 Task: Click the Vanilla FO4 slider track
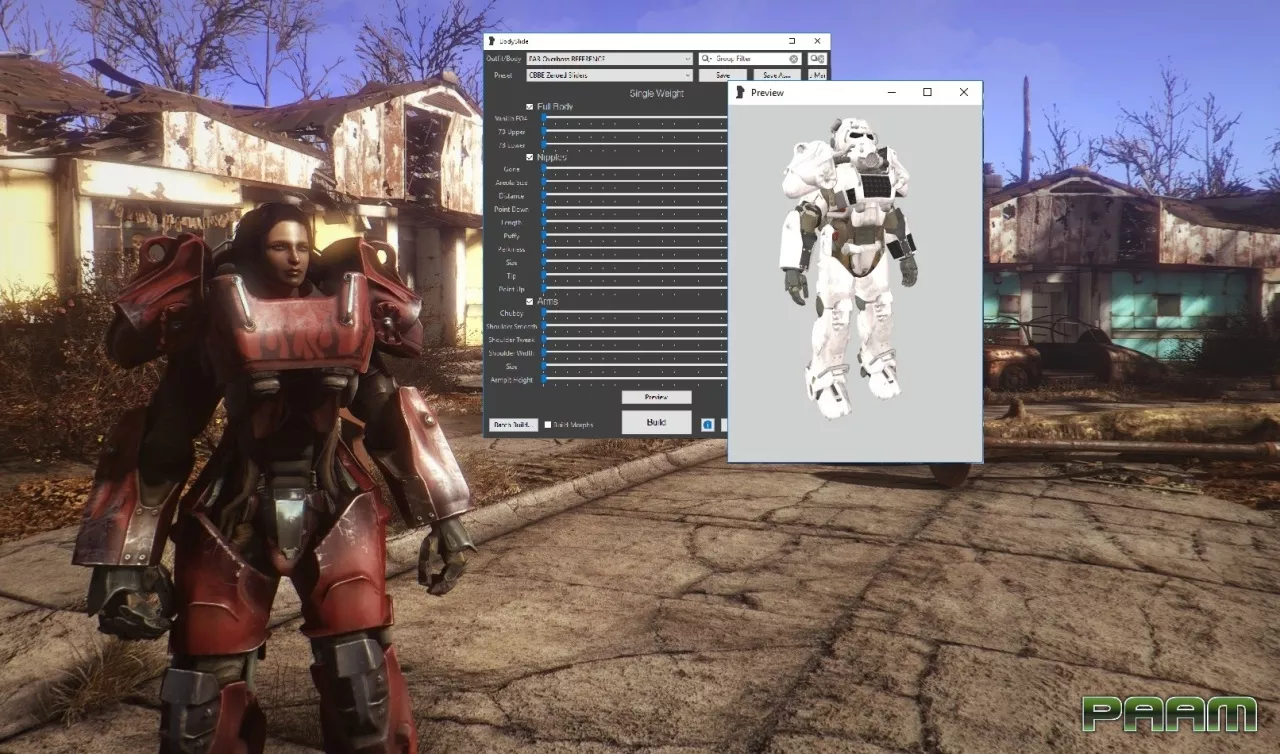tap(635, 118)
